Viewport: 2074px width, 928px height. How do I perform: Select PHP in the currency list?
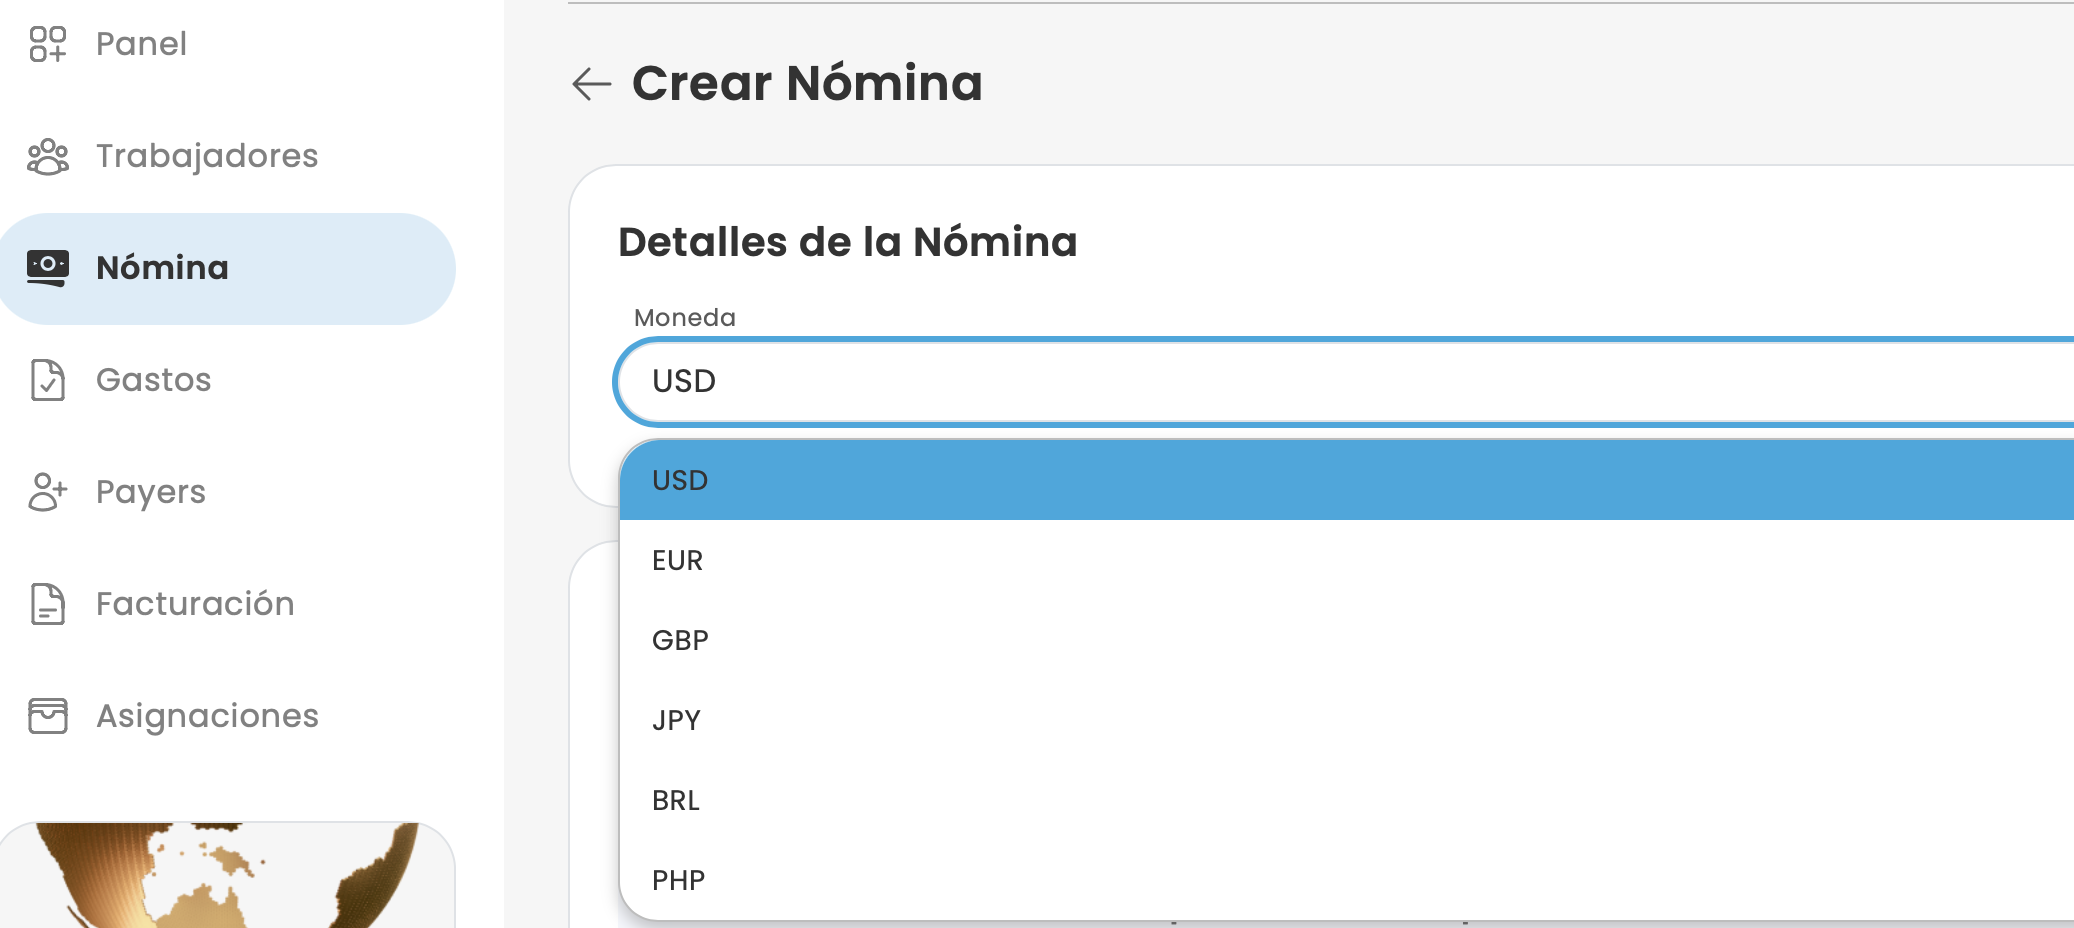pyautogui.click(x=678, y=880)
